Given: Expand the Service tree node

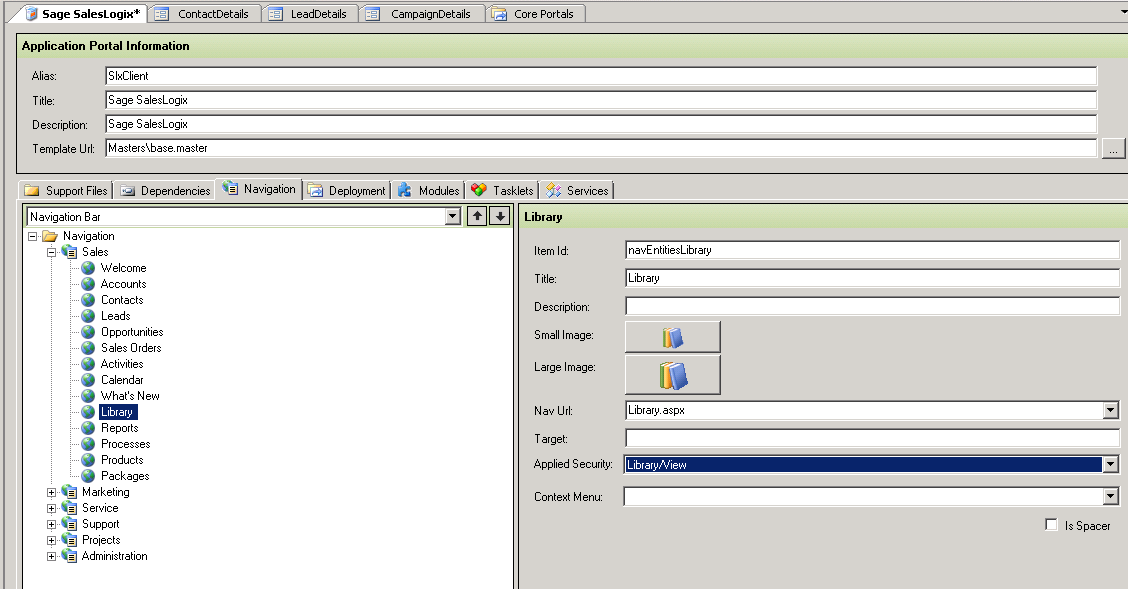Looking at the screenshot, I should pyautogui.click(x=51, y=508).
